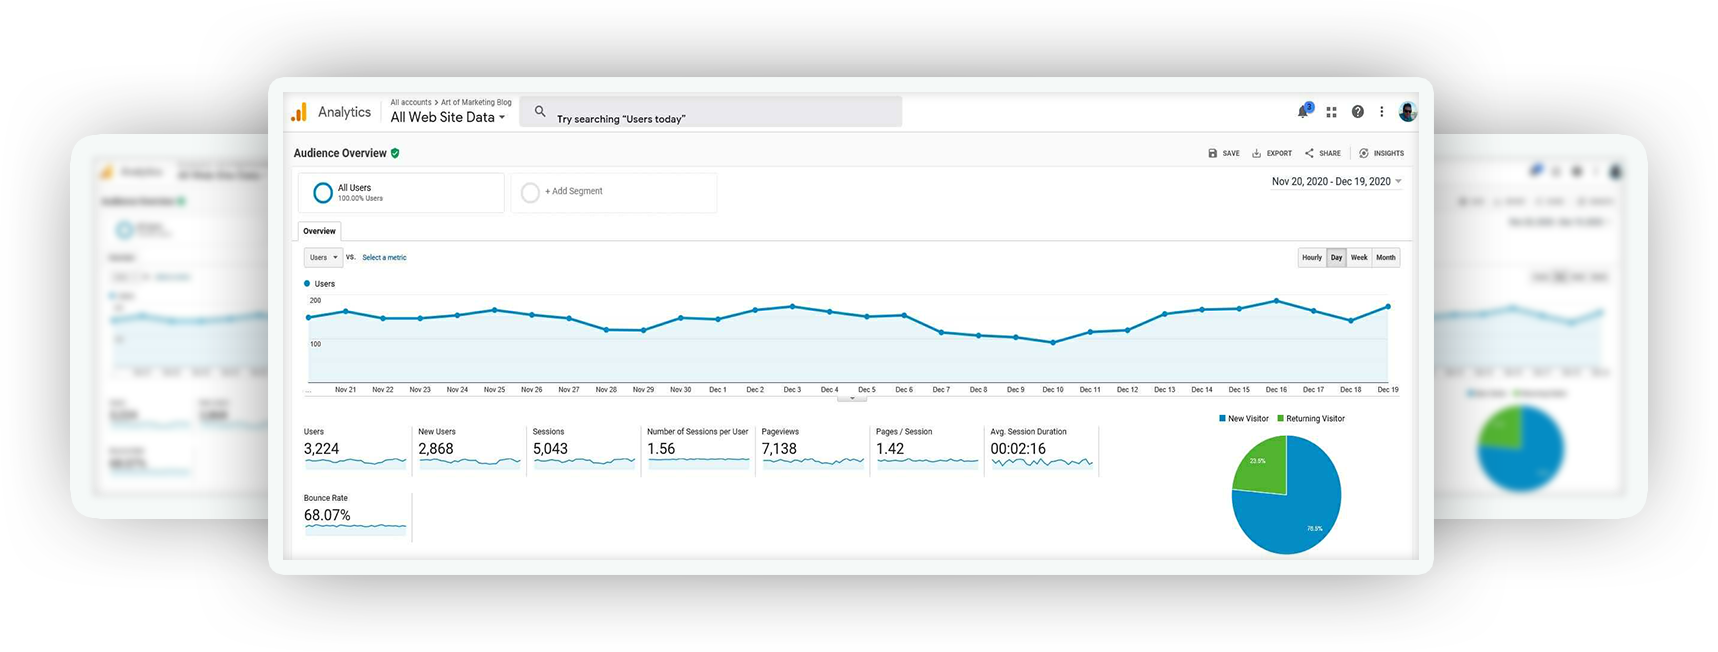
Task: Click the Add Segment circle
Action: coord(530,192)
